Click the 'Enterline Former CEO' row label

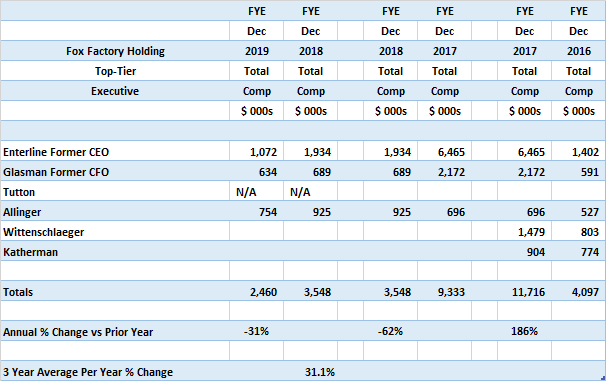[56, 152]
